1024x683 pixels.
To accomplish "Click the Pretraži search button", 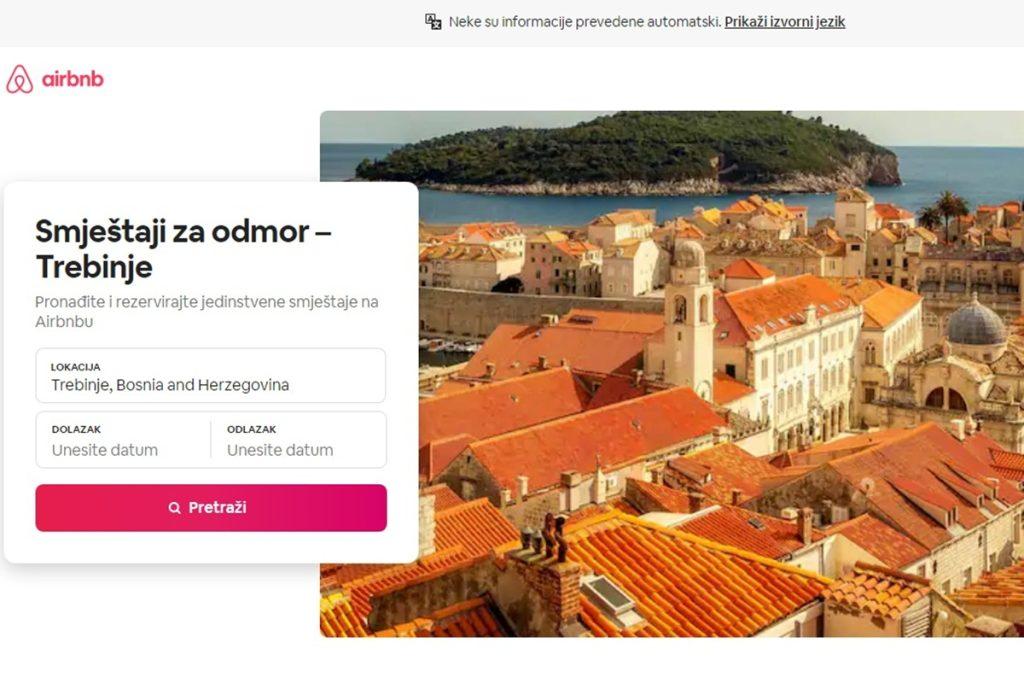I will click(211, 507).
